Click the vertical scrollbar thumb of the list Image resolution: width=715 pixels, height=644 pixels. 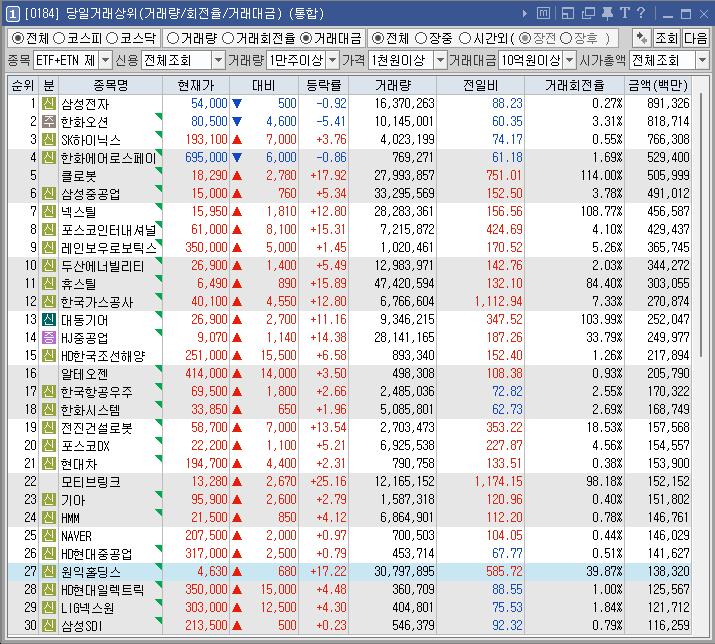[x=701, y=223]
